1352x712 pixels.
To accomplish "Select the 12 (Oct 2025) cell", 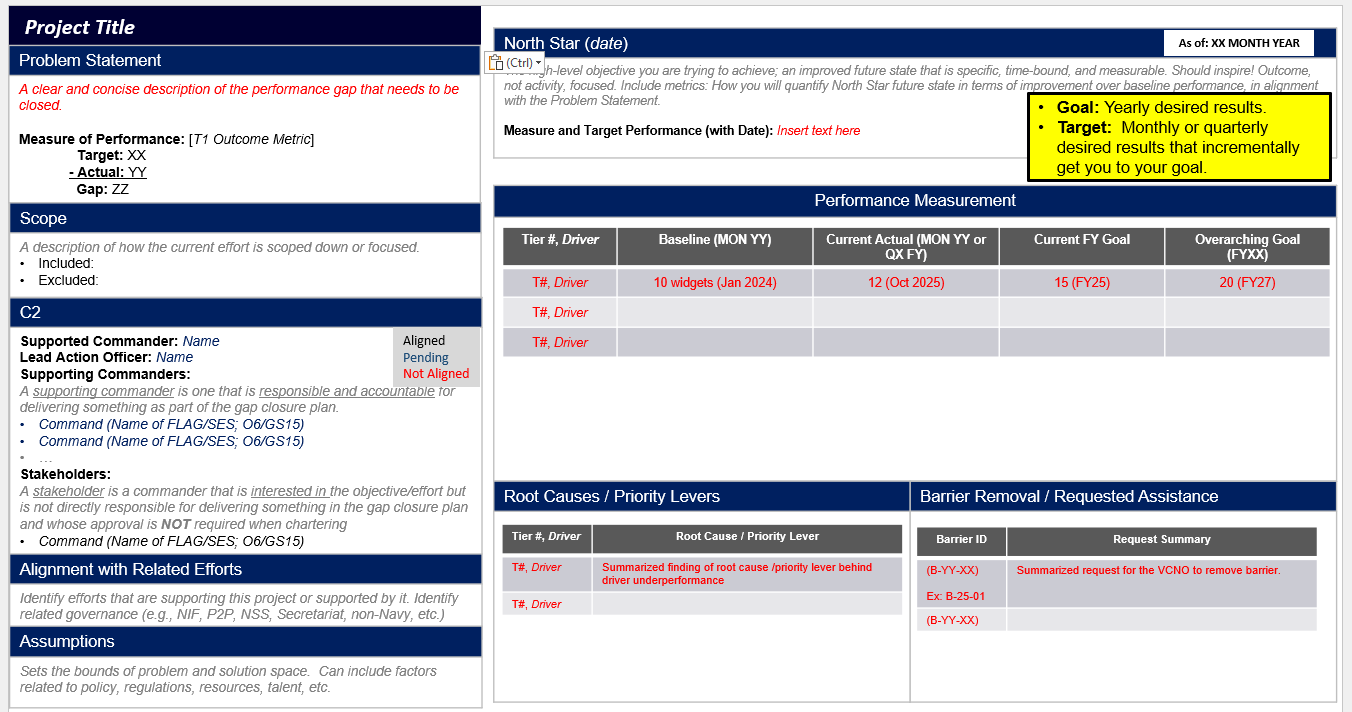I will pos(906,282).
